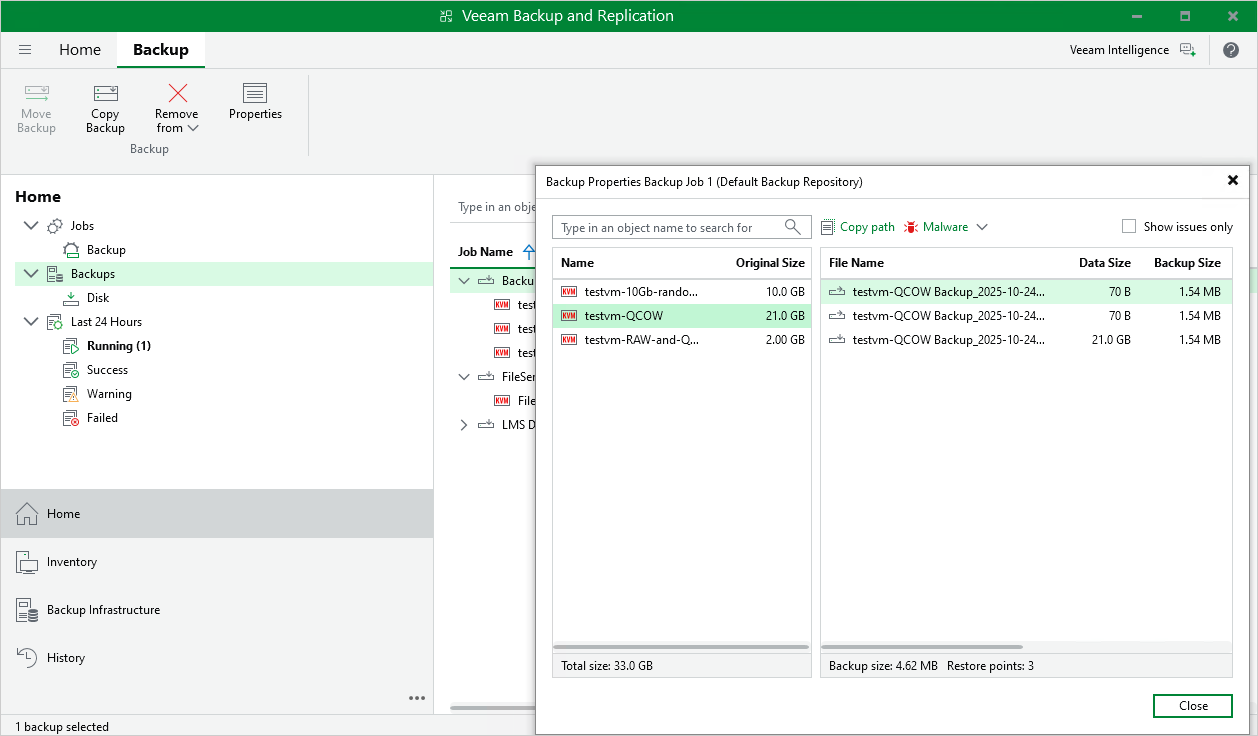1258x736 pixels.
Task: Click the History clock icon
Action: 27,658
